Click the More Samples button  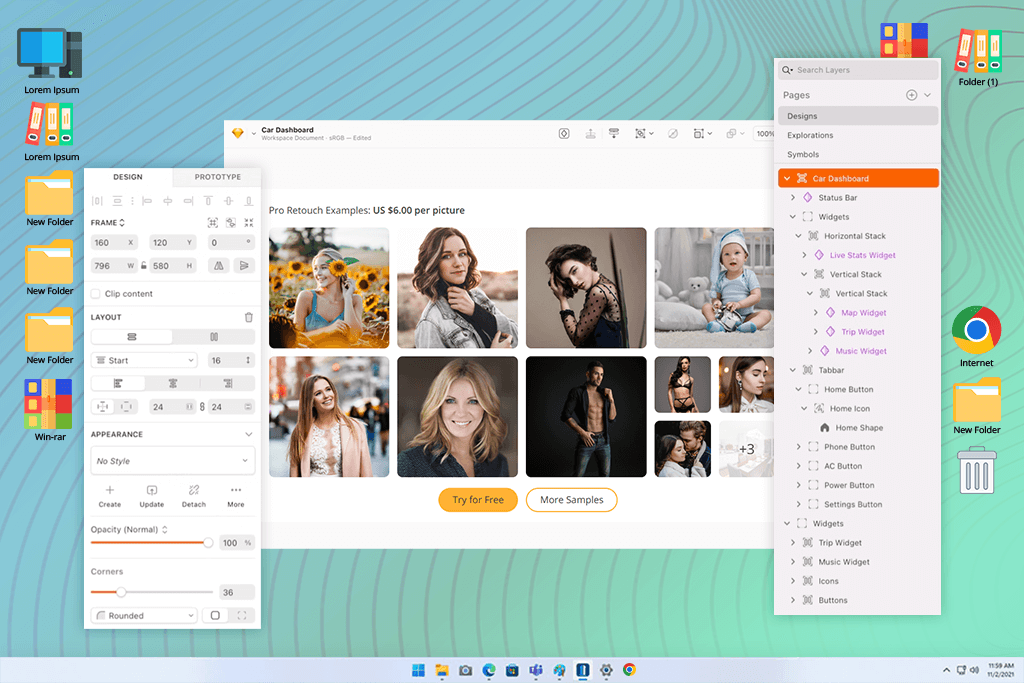tap(571, 500)
